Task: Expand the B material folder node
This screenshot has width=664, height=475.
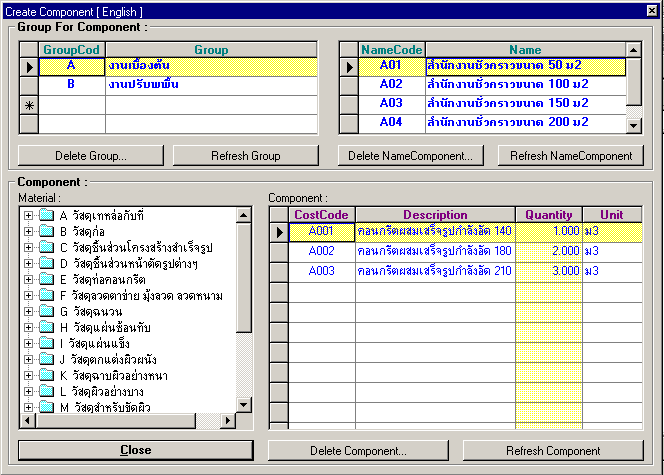Action: click(28, 232)
